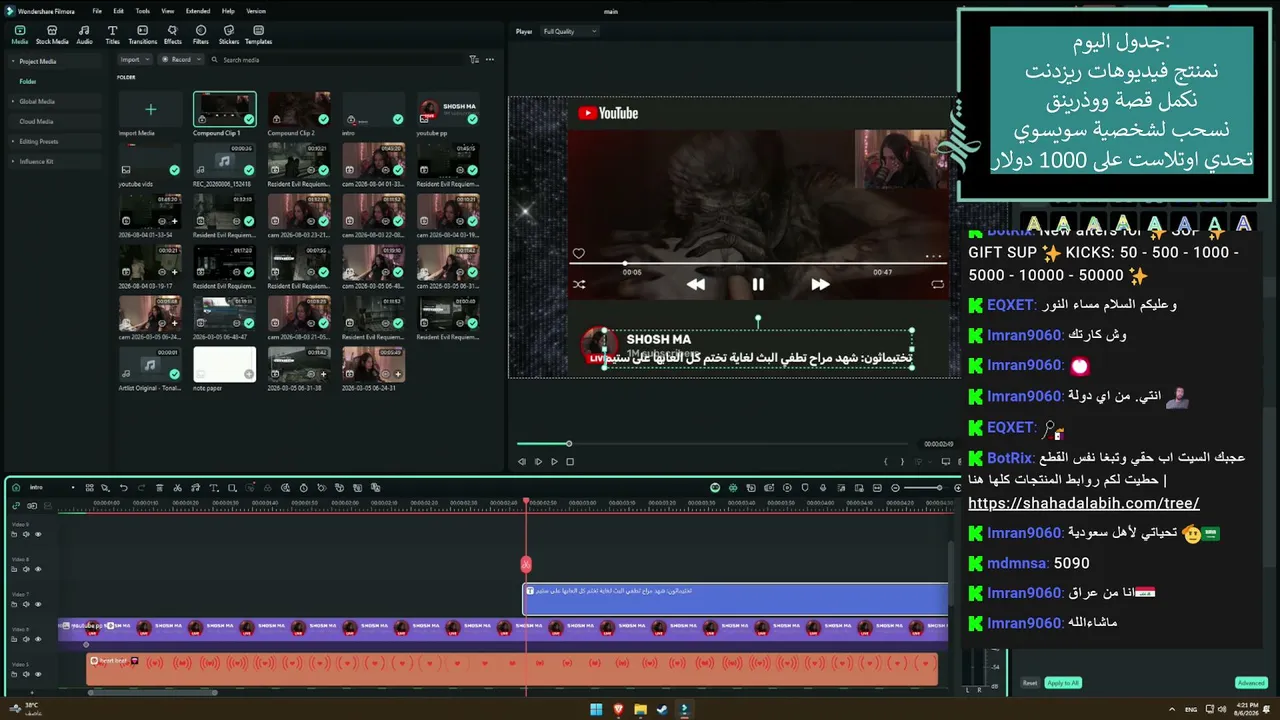Screen dimensions: 1280x720
Task: Open the Effects tab
Action: [x=173, y=35]
